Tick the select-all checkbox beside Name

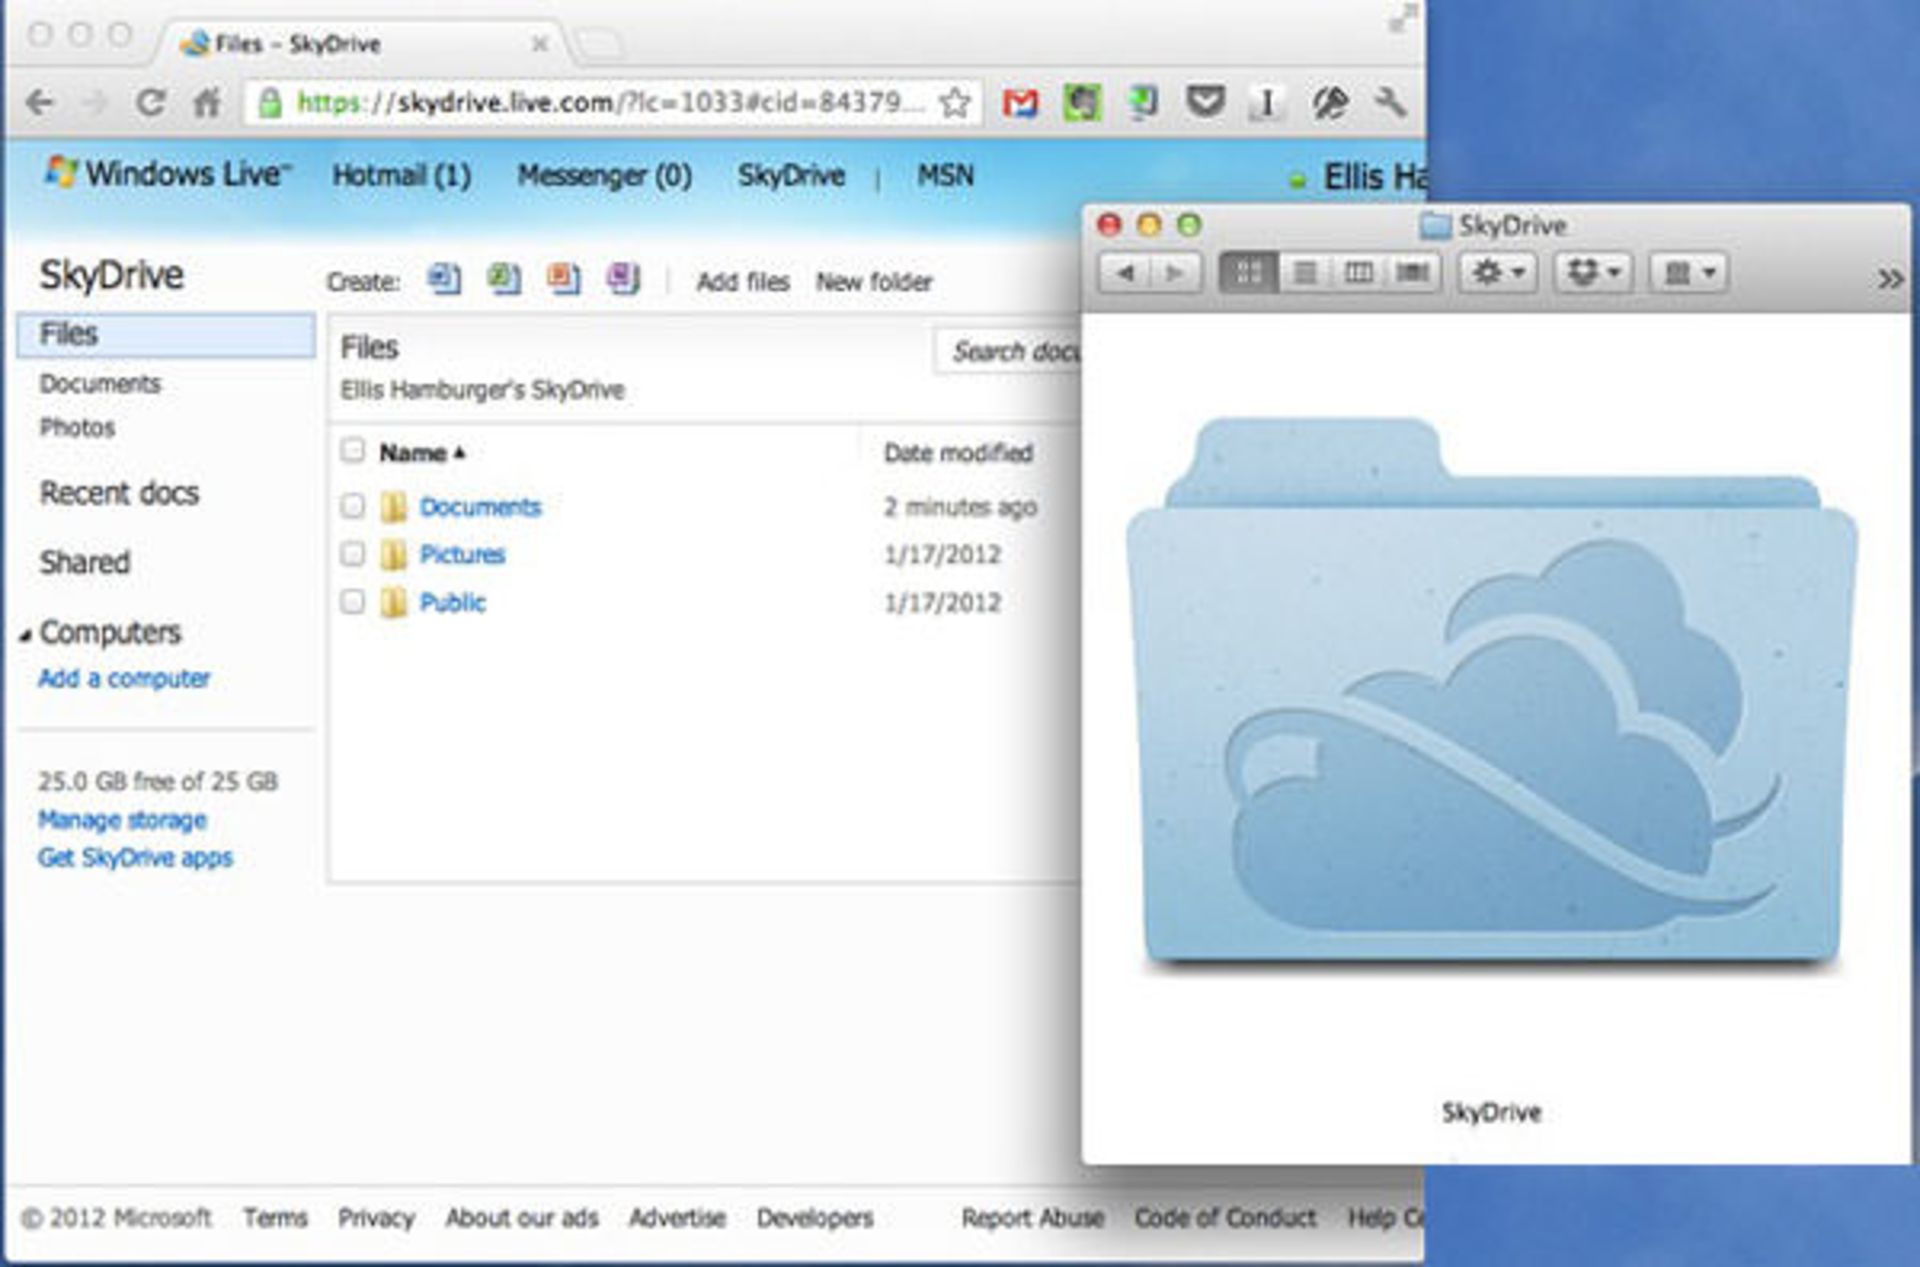tap(352, 451)
